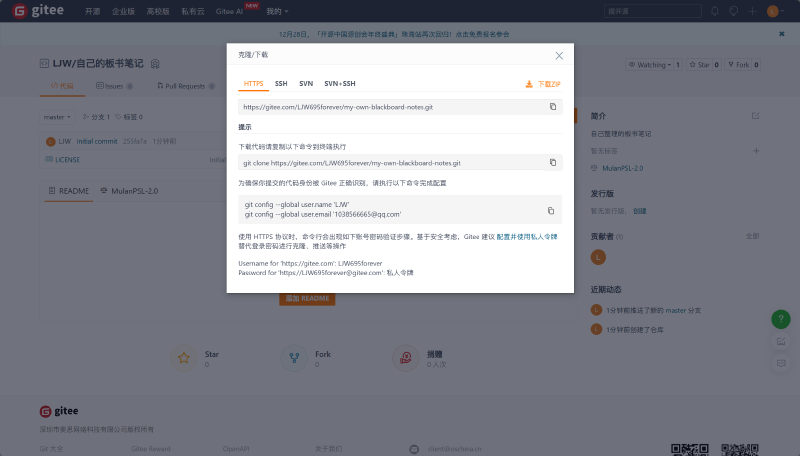Click the footer email address
The image size is (800, 456).
point(454,449)
